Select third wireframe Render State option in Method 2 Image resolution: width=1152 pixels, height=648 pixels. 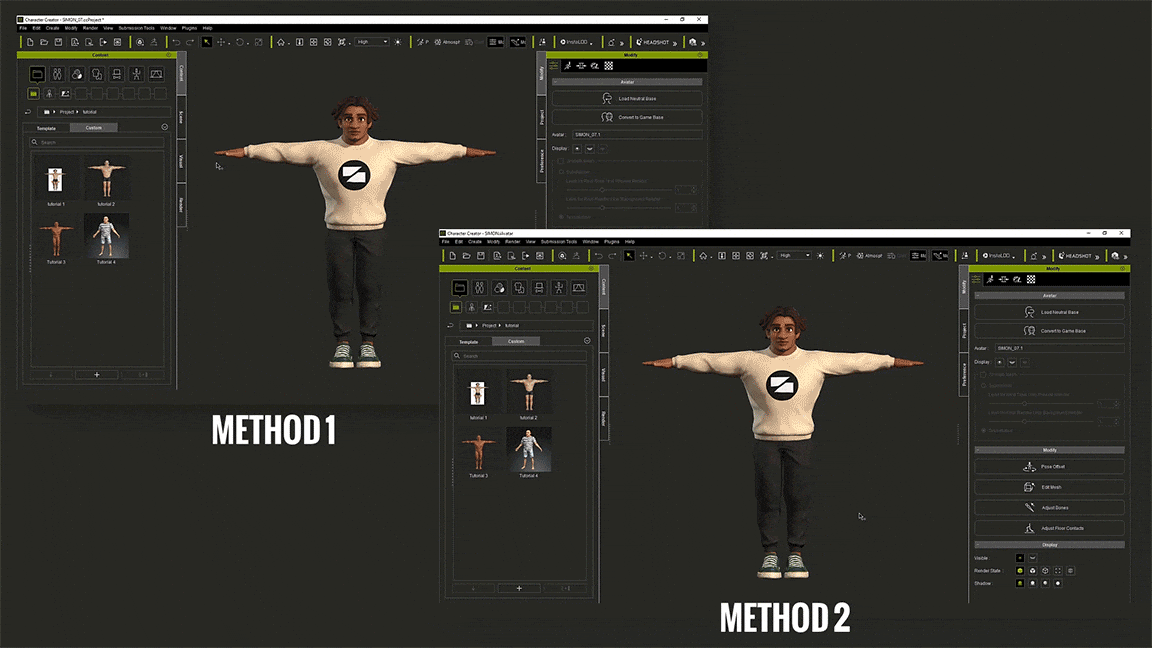pos(1045,571)
